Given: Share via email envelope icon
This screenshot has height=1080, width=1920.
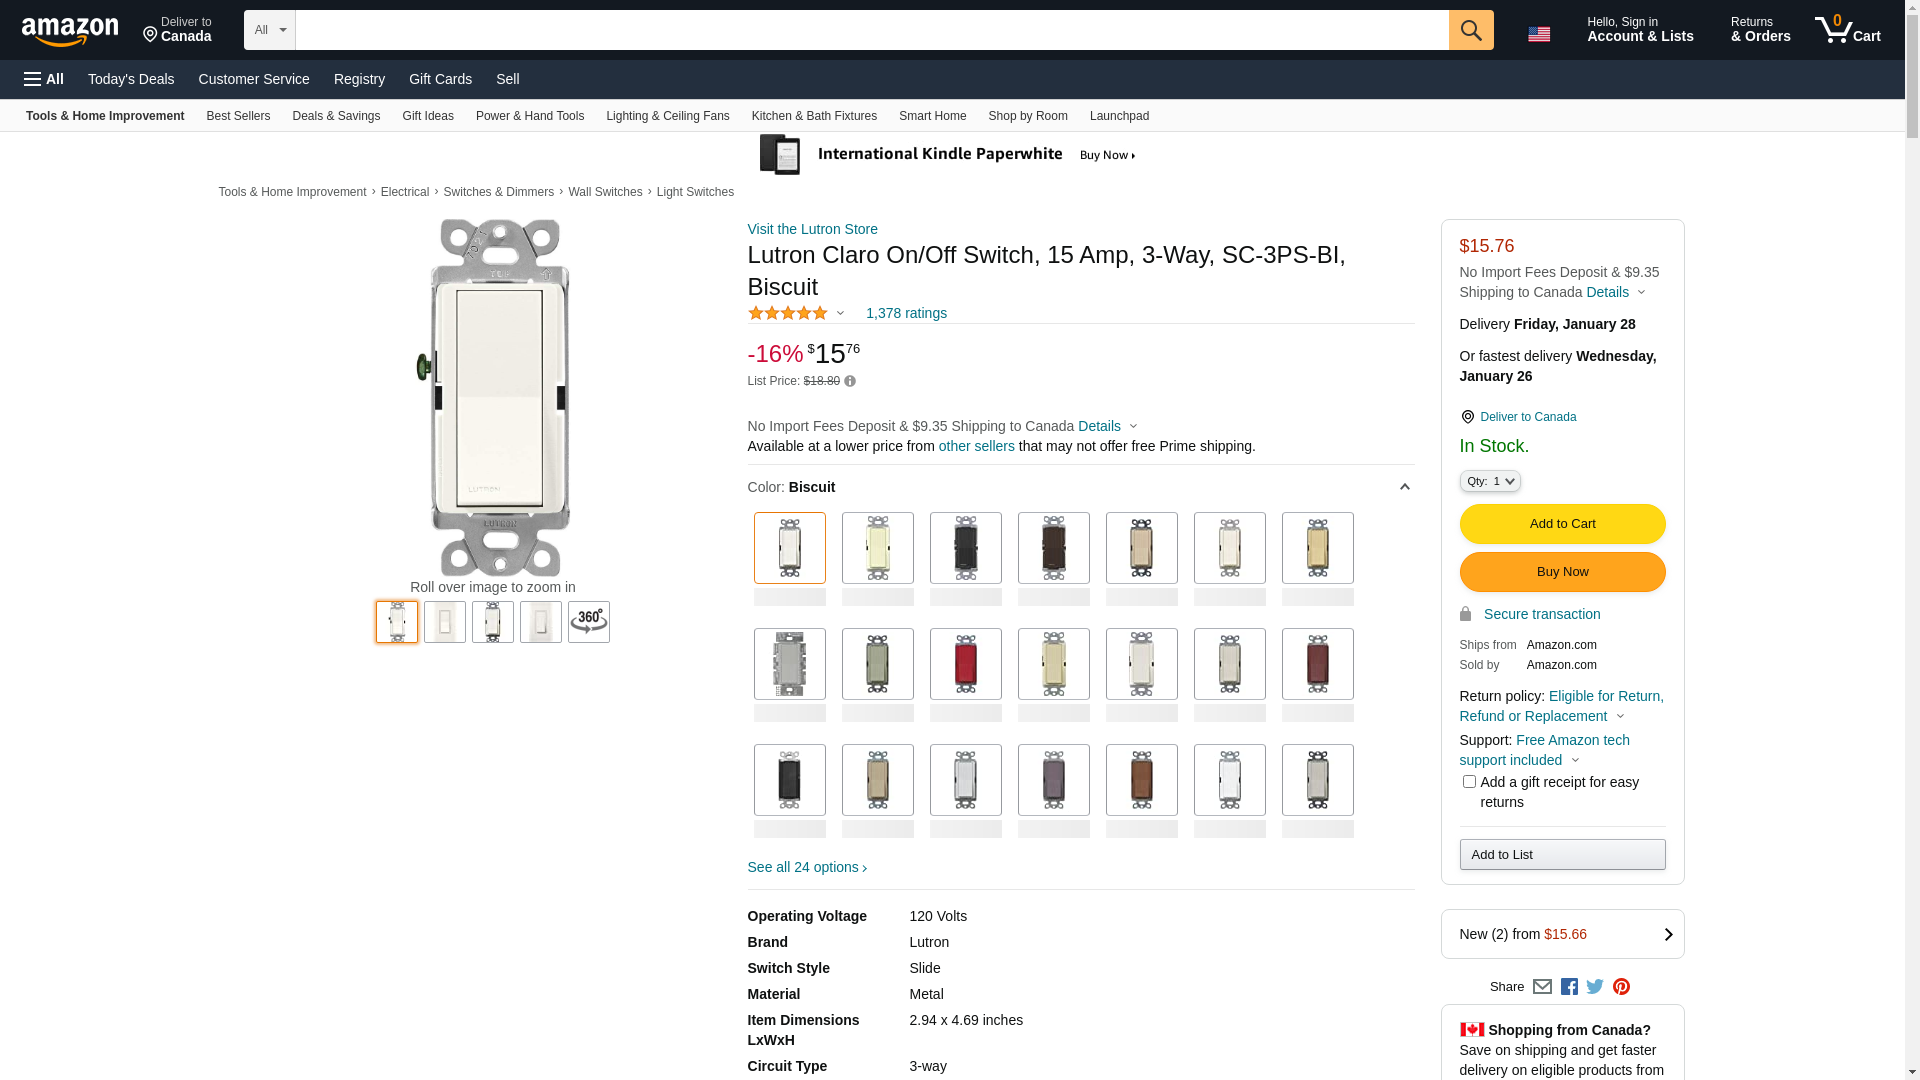Looking at the screenshot, I should click(x=1542, y=987).
